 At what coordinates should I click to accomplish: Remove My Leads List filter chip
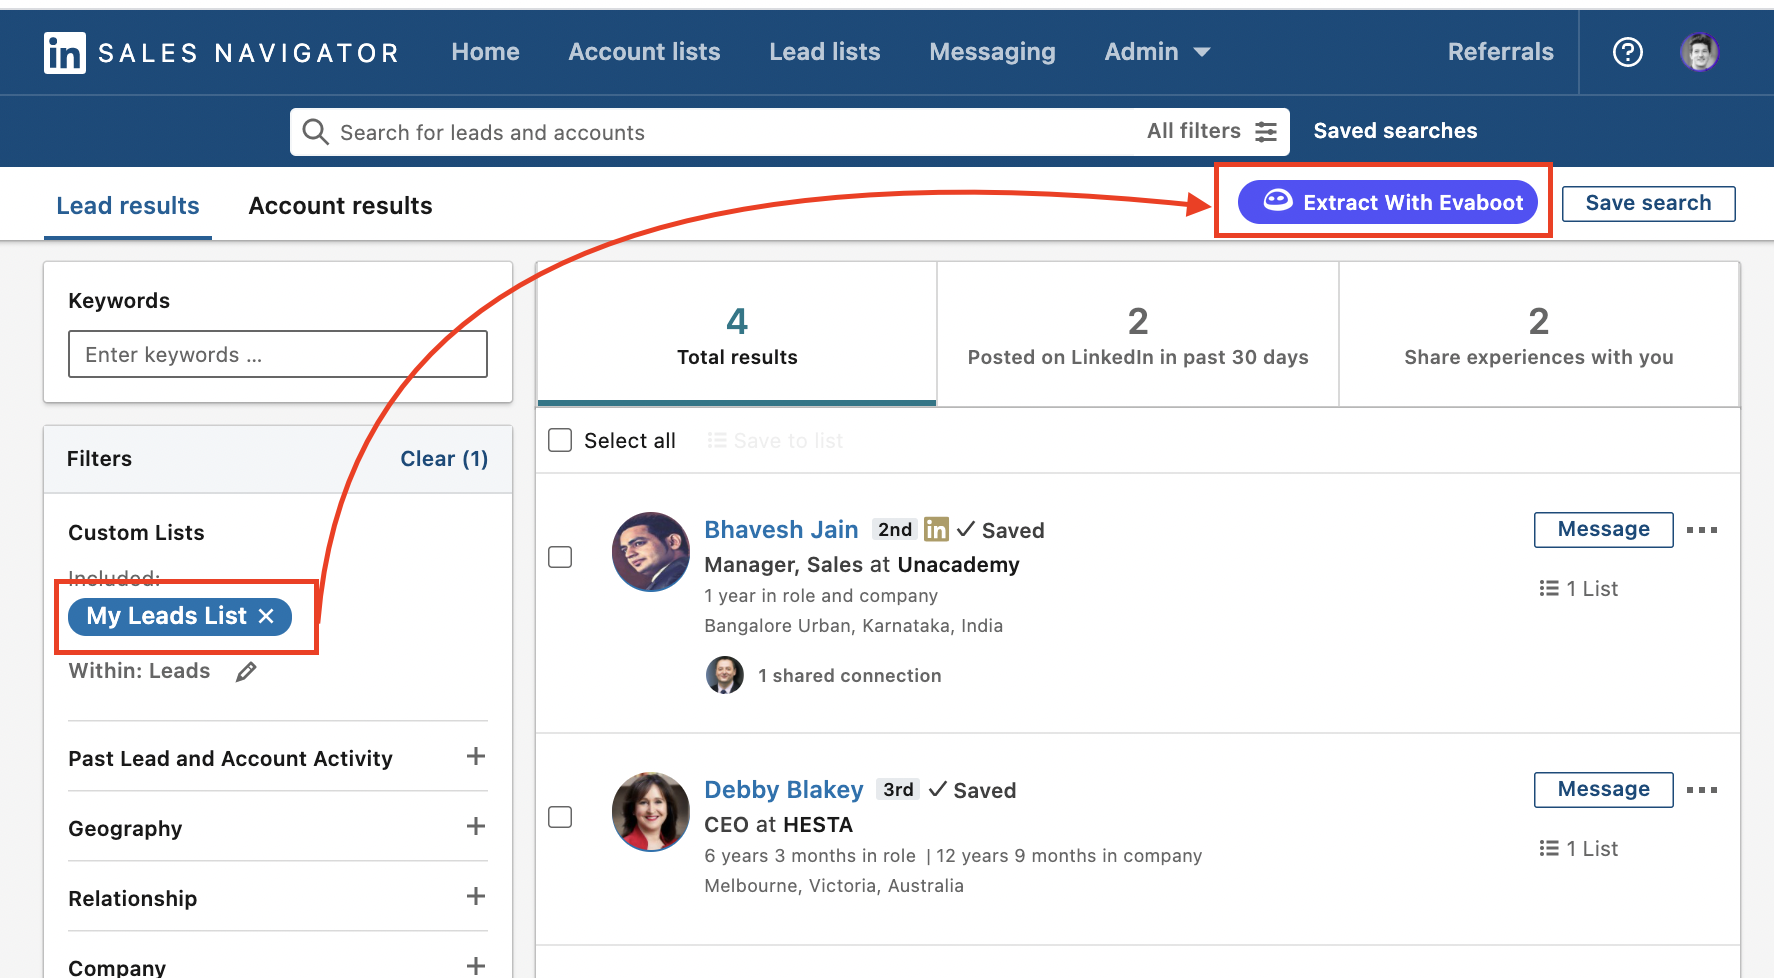266,616
